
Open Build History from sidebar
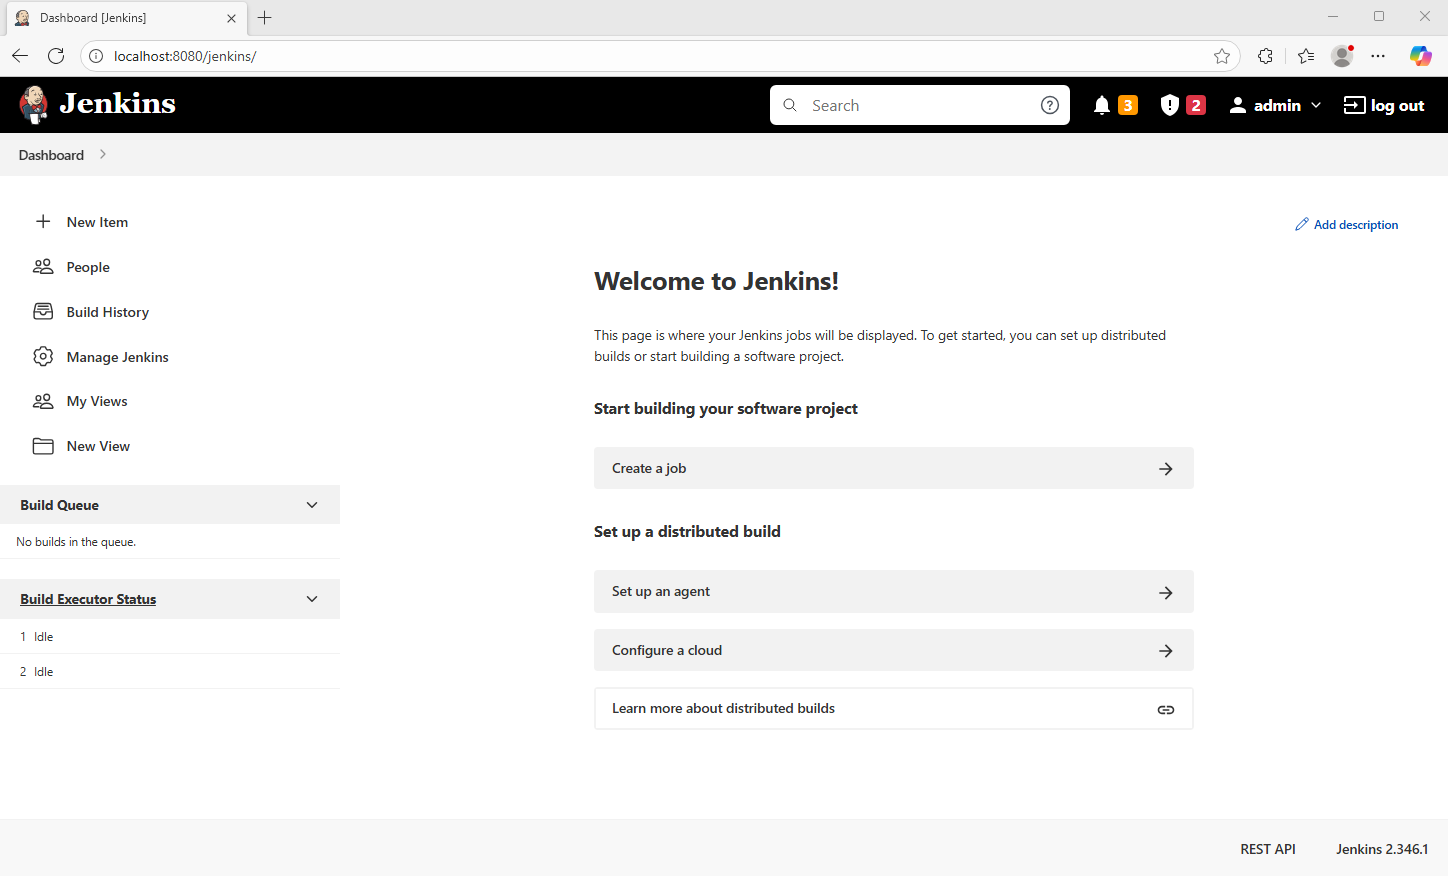108,312
